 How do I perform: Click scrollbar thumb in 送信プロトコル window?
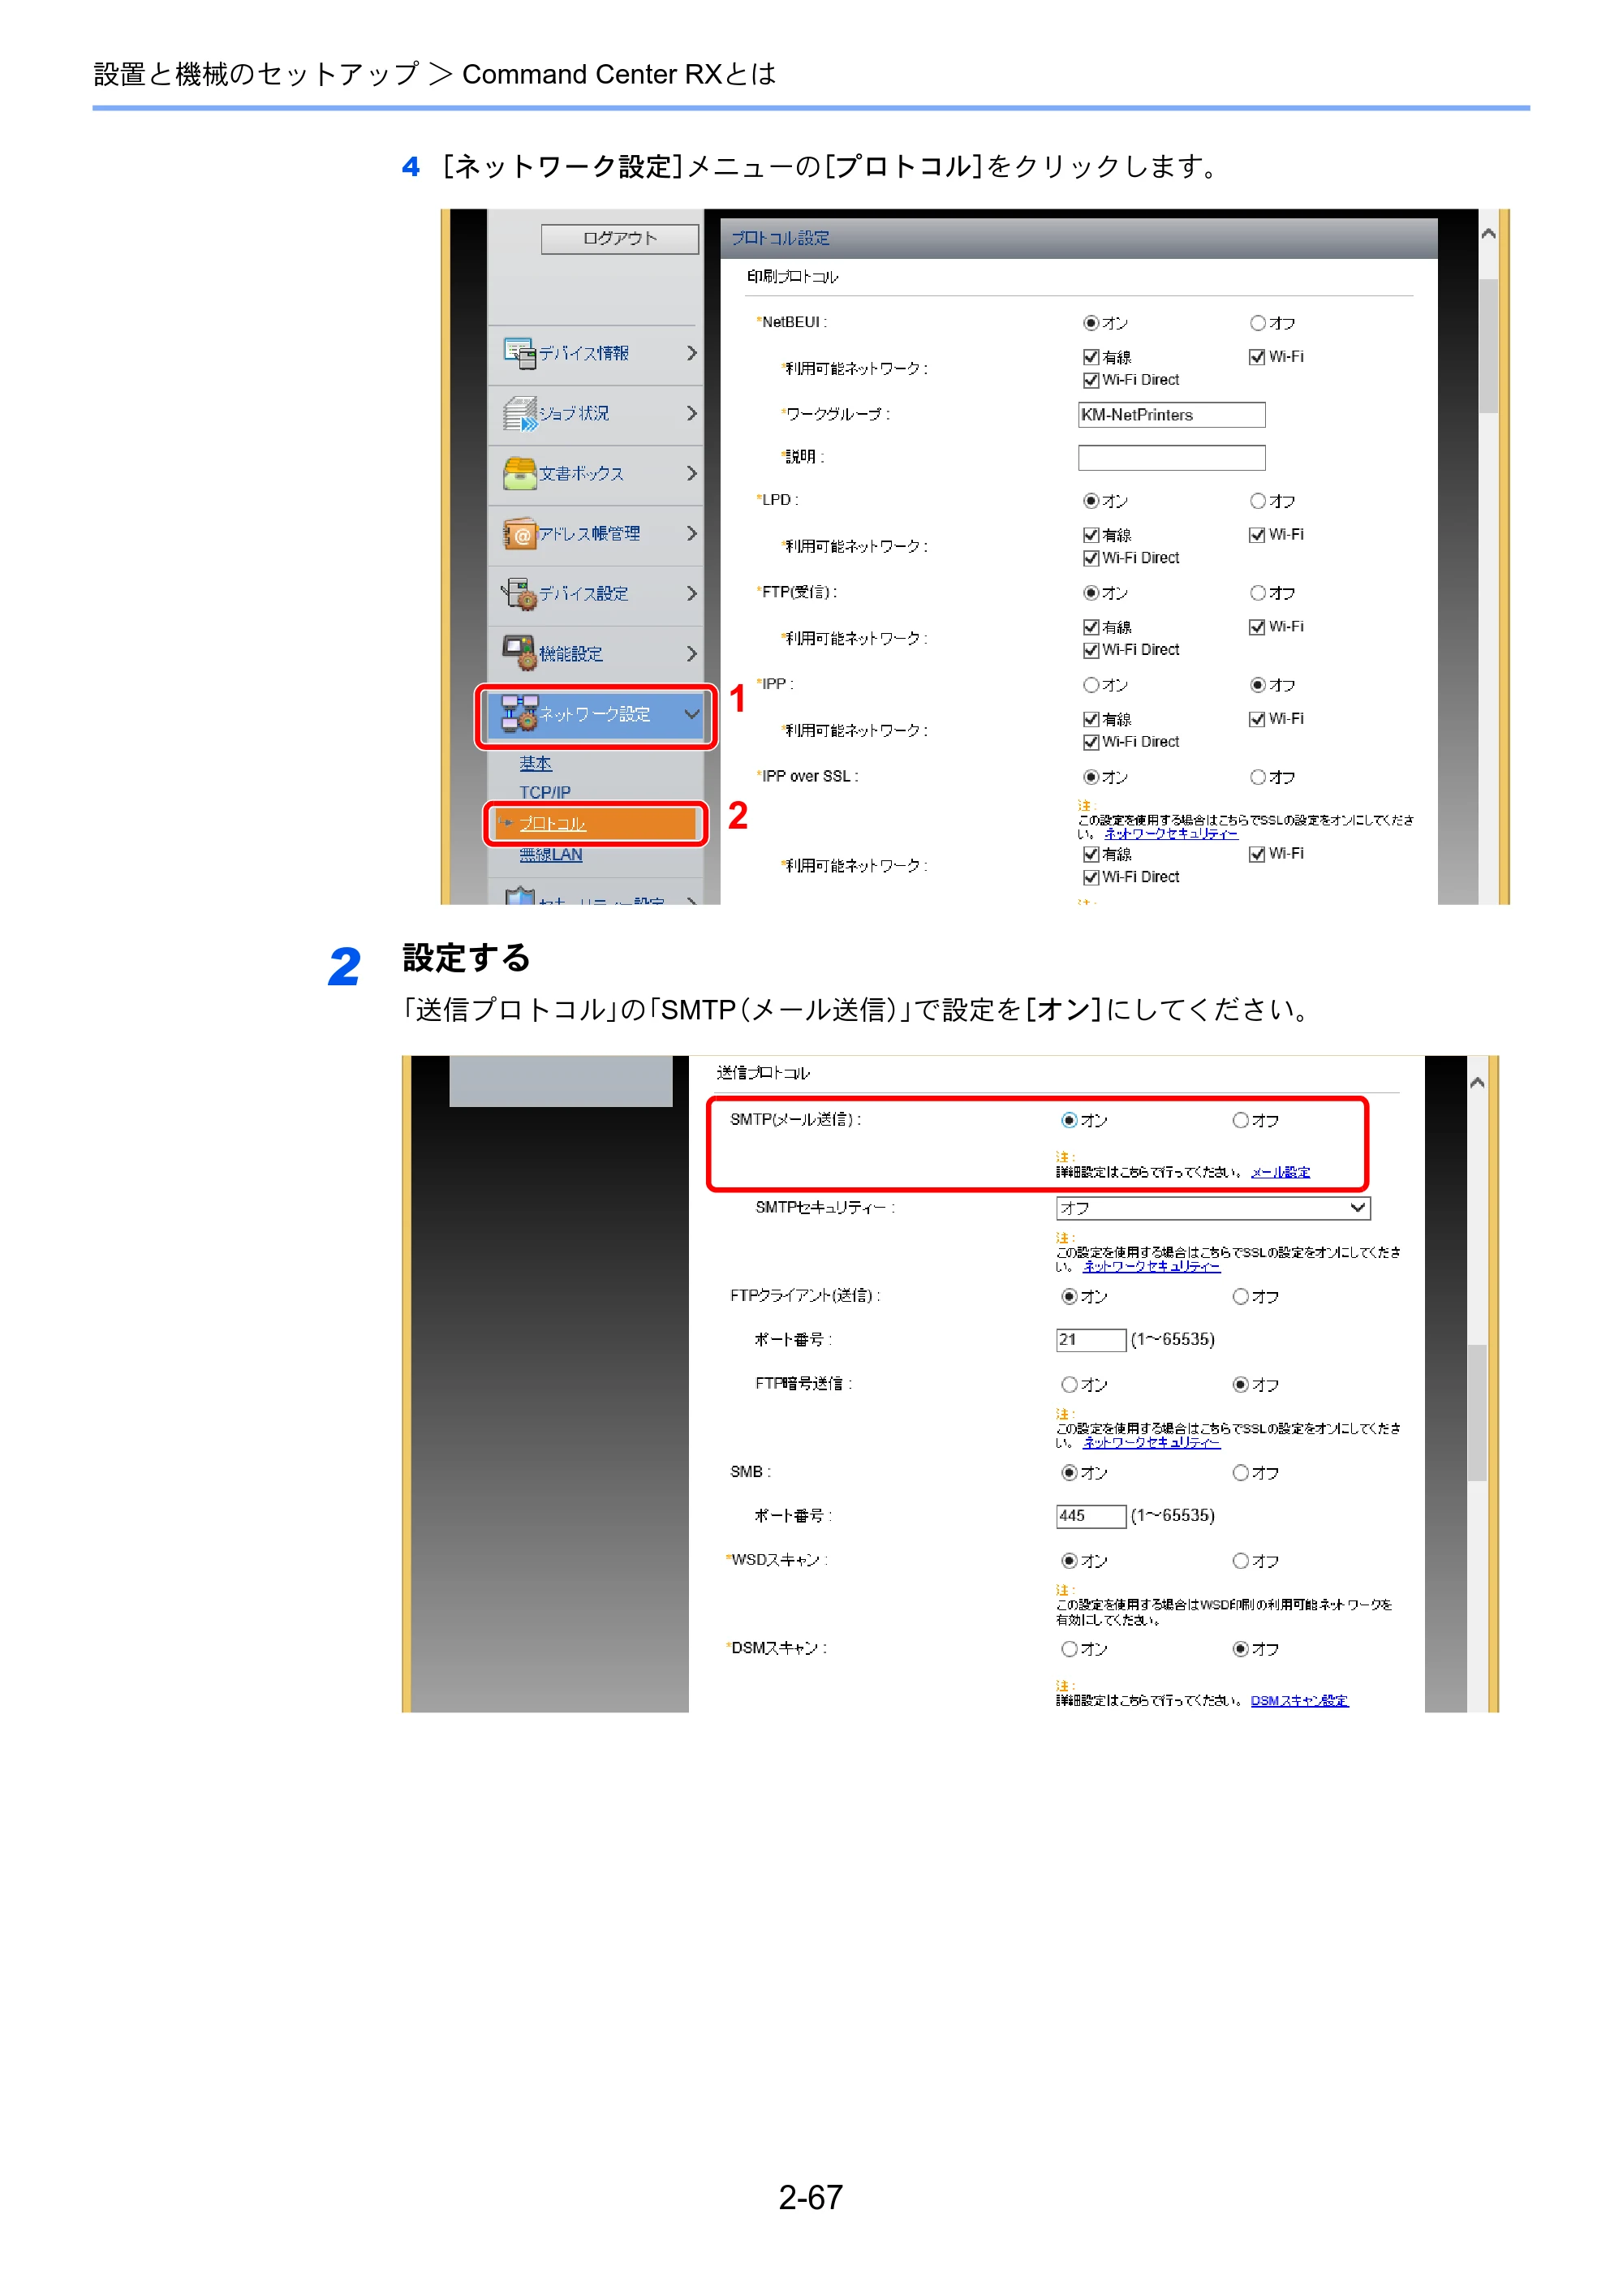tap(1476, 1412)
